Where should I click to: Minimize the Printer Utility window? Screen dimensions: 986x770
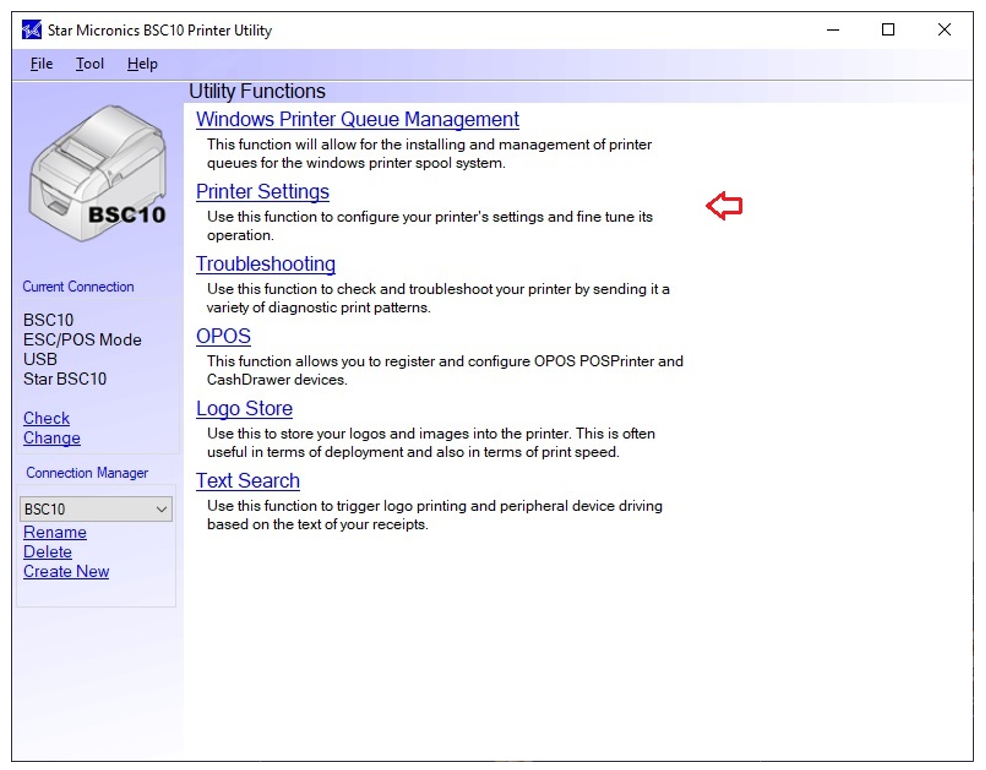[833, 30]
